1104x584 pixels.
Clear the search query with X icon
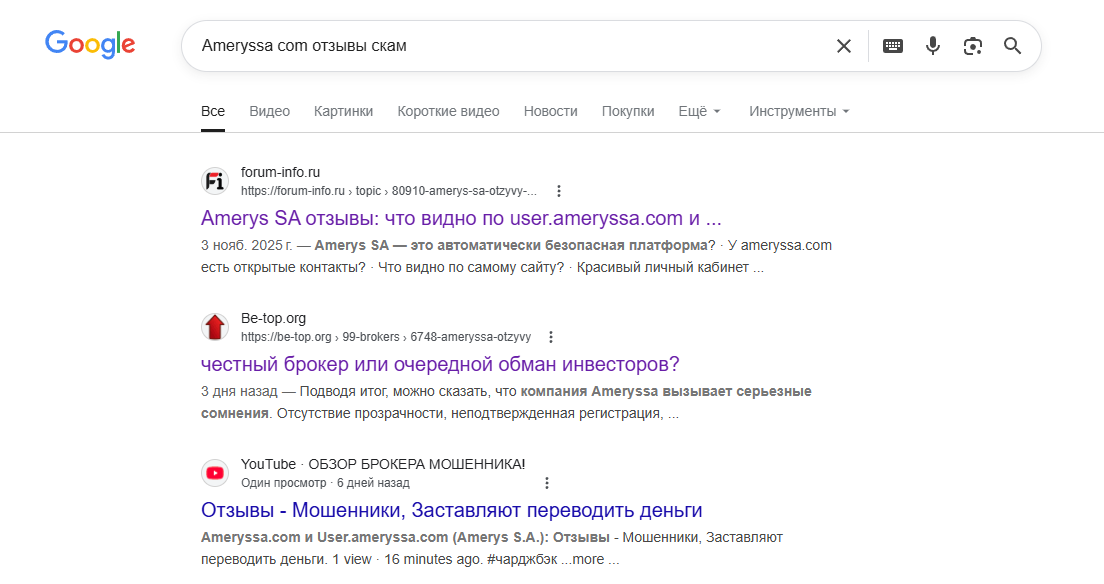tap(844, 46)
